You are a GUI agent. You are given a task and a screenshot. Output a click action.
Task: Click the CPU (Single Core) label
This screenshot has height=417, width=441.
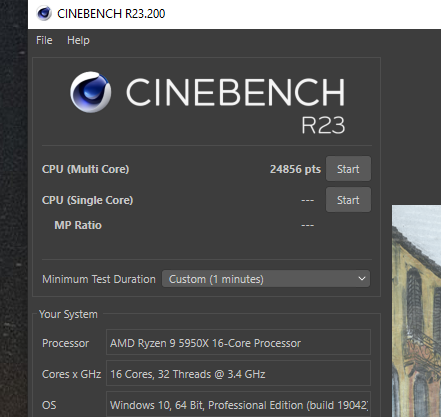pyautogui.click(x=87, y=200)
